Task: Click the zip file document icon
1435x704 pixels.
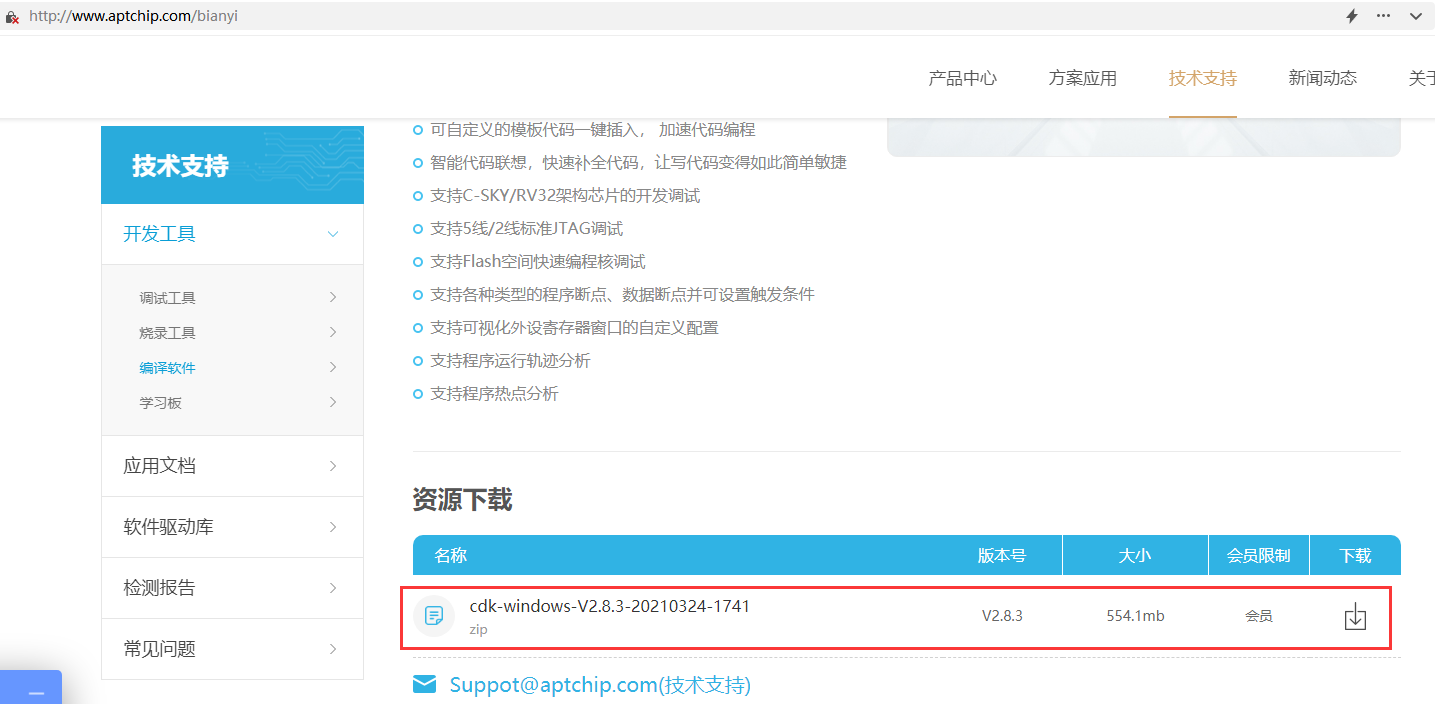Action: click(434, 616)
